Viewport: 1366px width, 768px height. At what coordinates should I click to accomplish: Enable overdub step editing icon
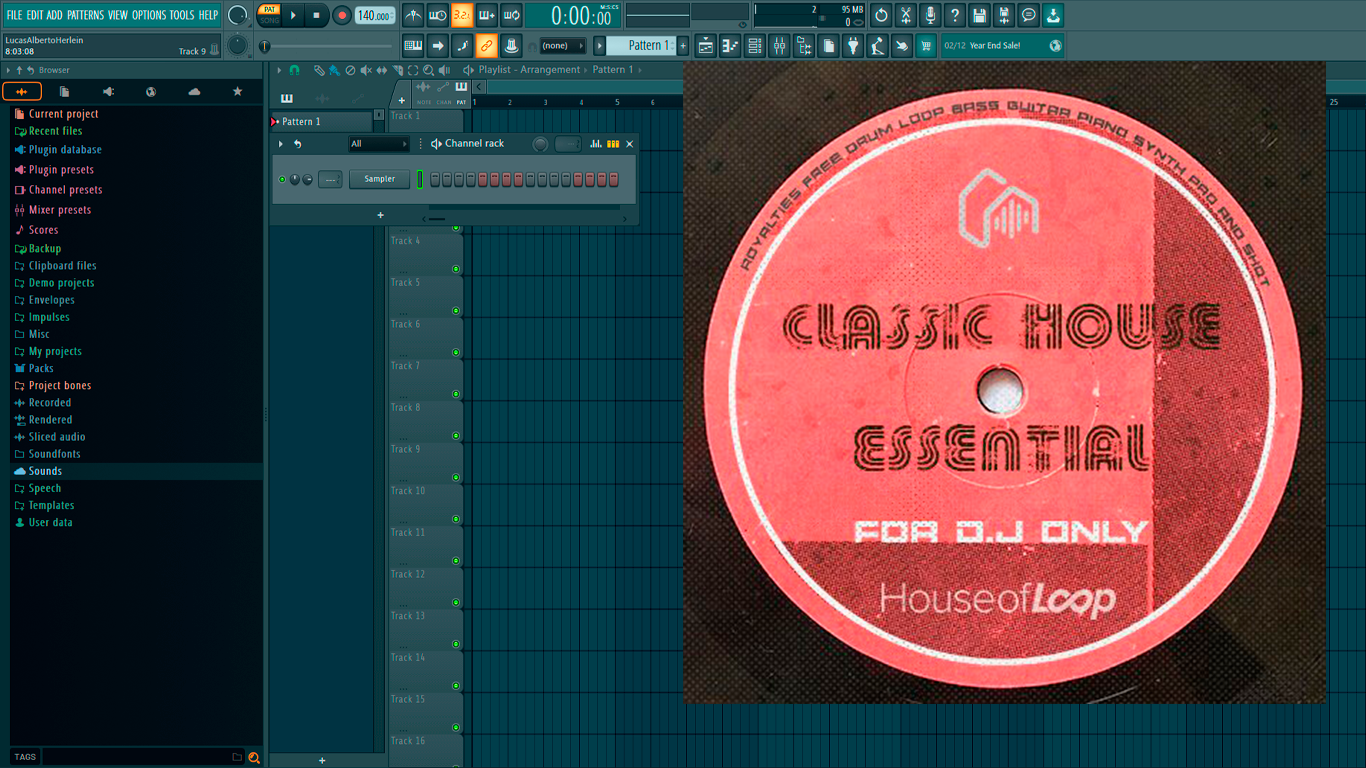tap(487, 15)
